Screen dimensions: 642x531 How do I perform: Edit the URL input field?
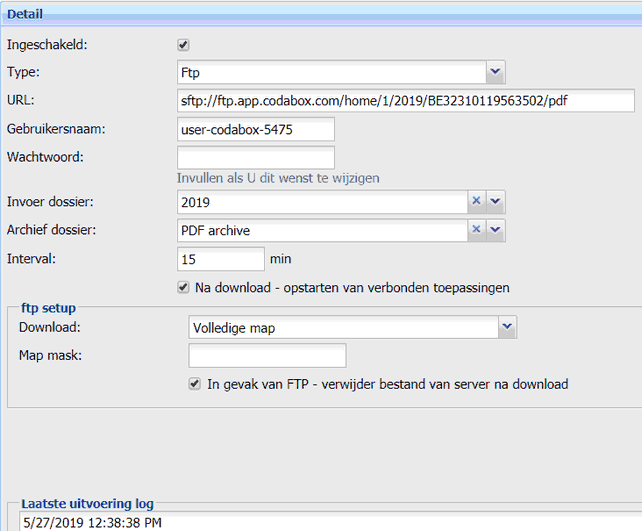[x=406, y=101]
